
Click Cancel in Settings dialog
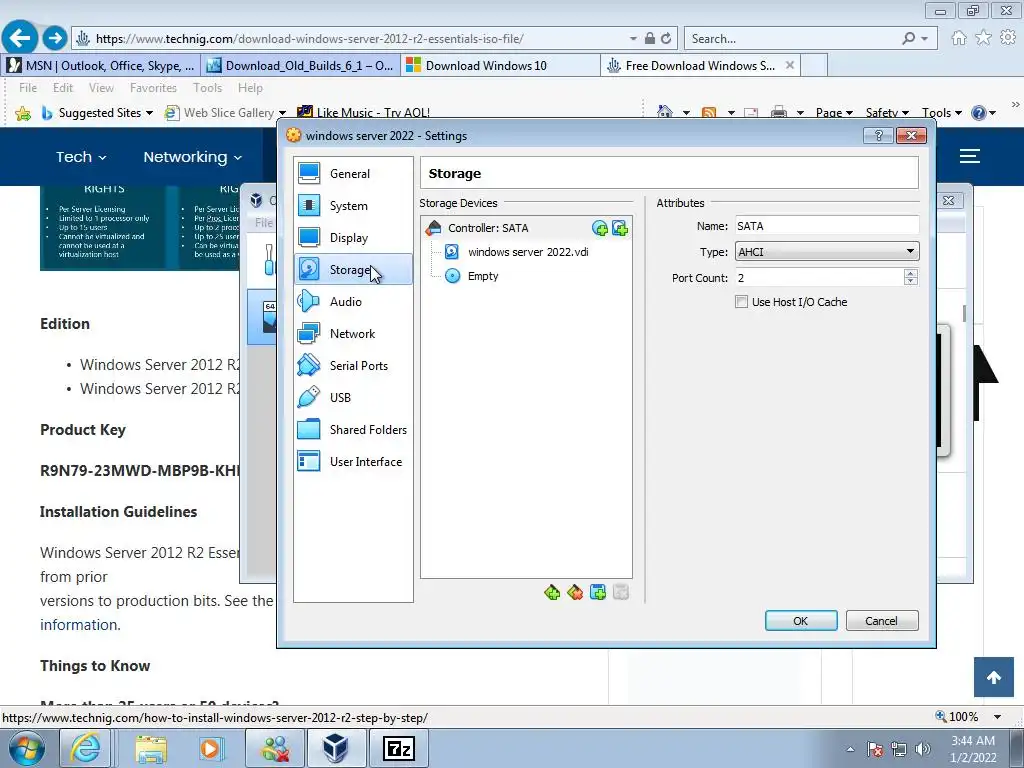click(882, 621)
